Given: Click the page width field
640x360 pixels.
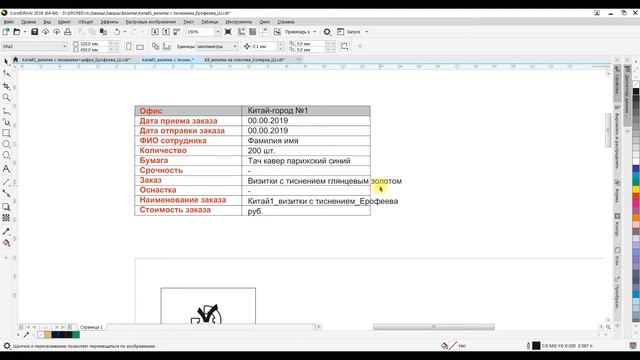Looking at the screenshot, I should [x=94, y=43].
